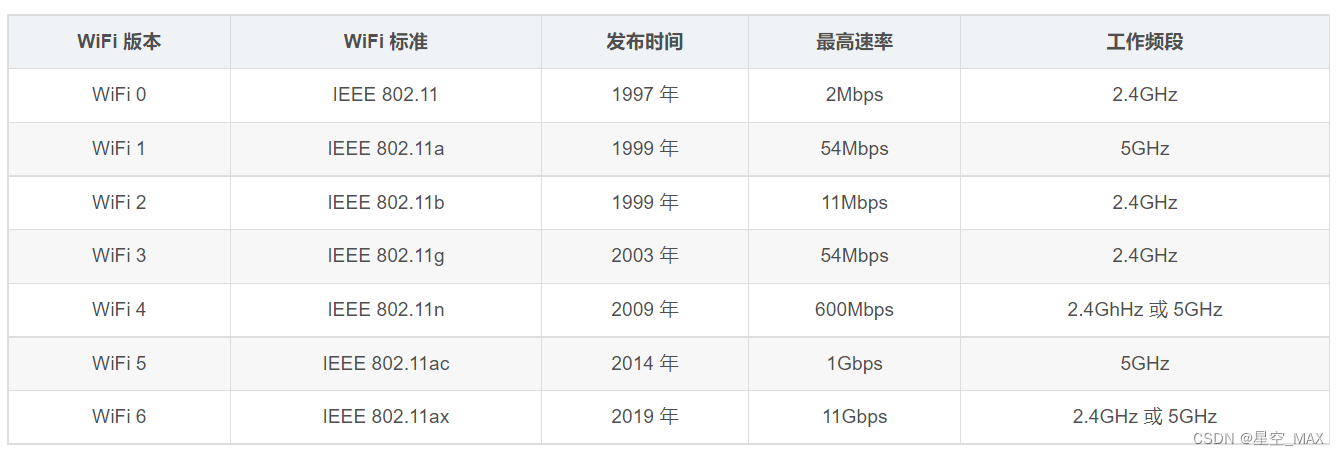Select the 2Mbps speed cell
Image resolution: width=1339 pixels, height=455 pixels.
pyautogui.click(x=854, y=95)
